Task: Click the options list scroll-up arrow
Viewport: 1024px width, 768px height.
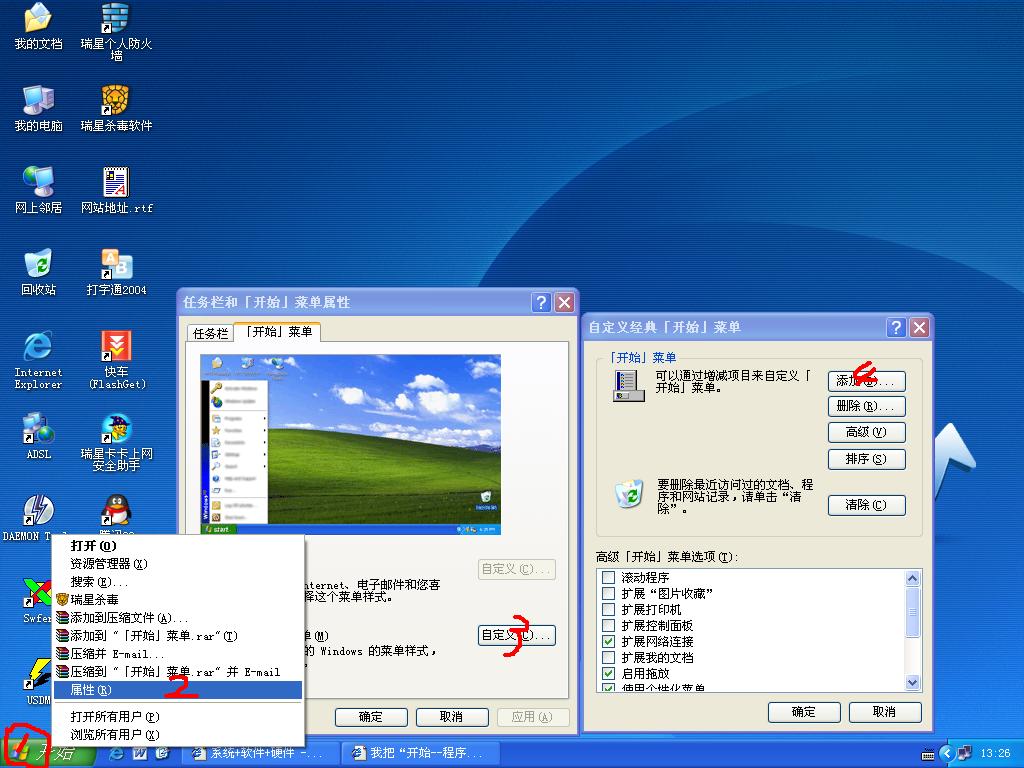Action: coord(912,578)
